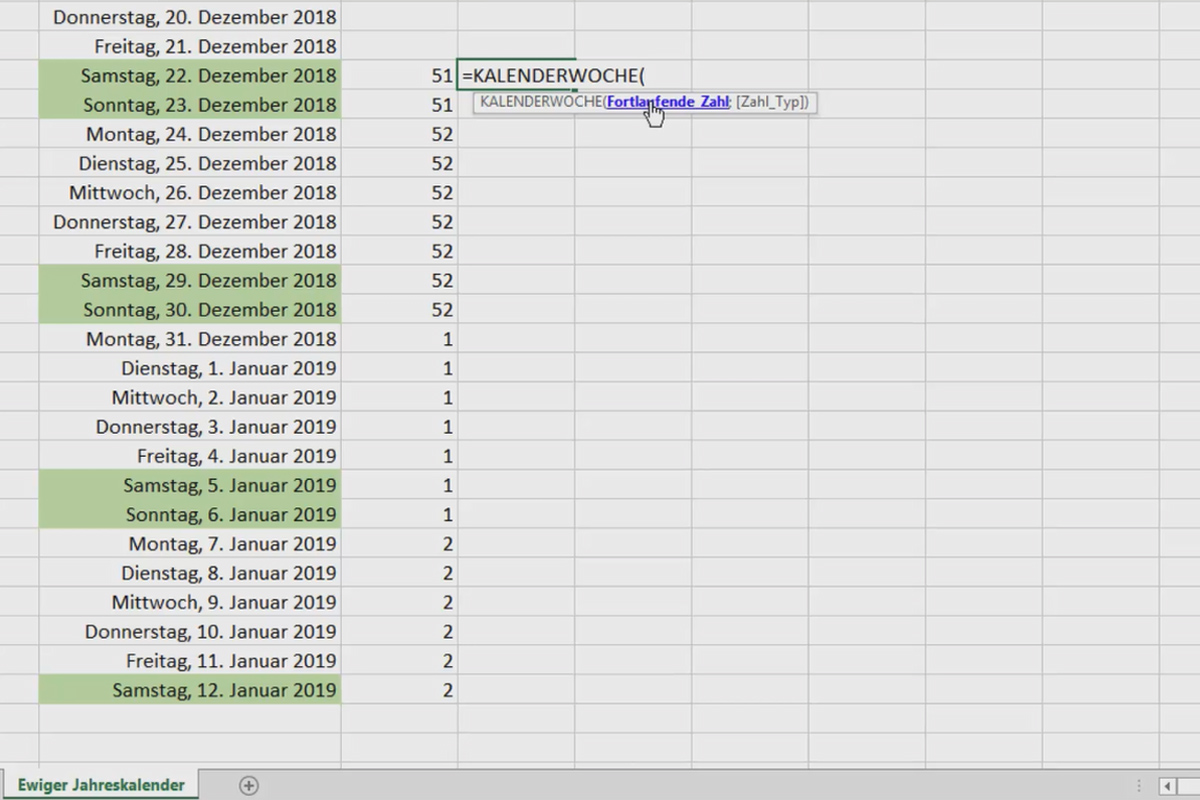Select cell Sonntag, 6. Januar 2019
Image resolution: width=1200 pixels, height=800 pixels.
[190, 515]
